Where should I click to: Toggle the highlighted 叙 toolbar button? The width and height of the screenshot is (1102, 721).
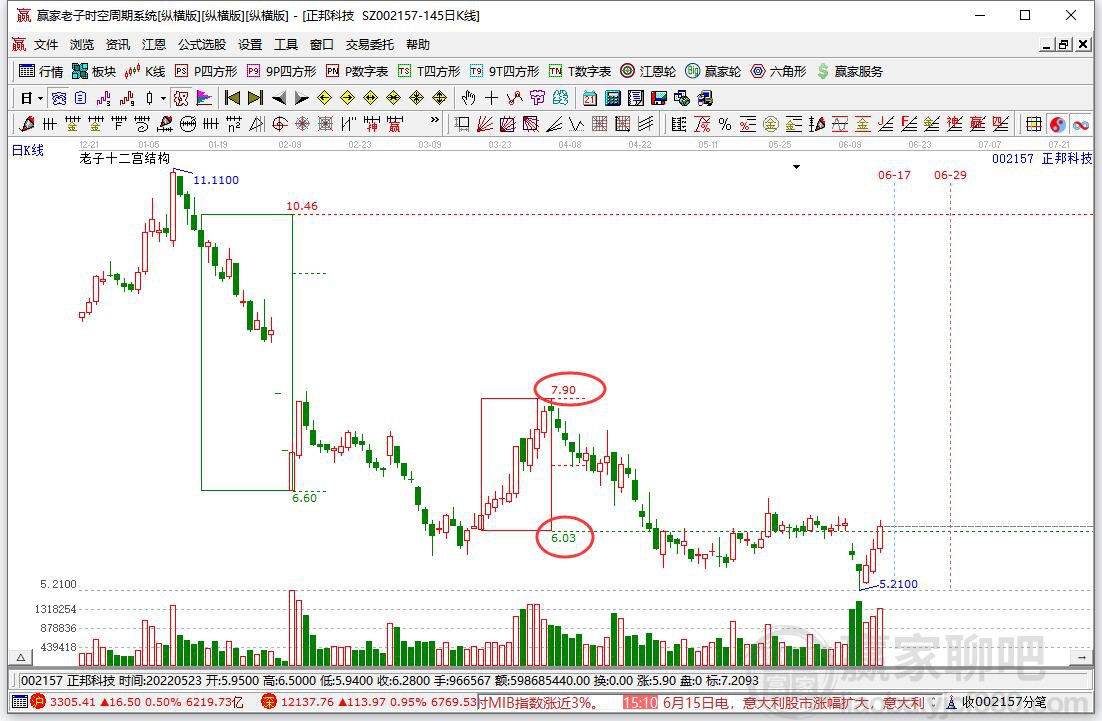[x=181, y=98]
